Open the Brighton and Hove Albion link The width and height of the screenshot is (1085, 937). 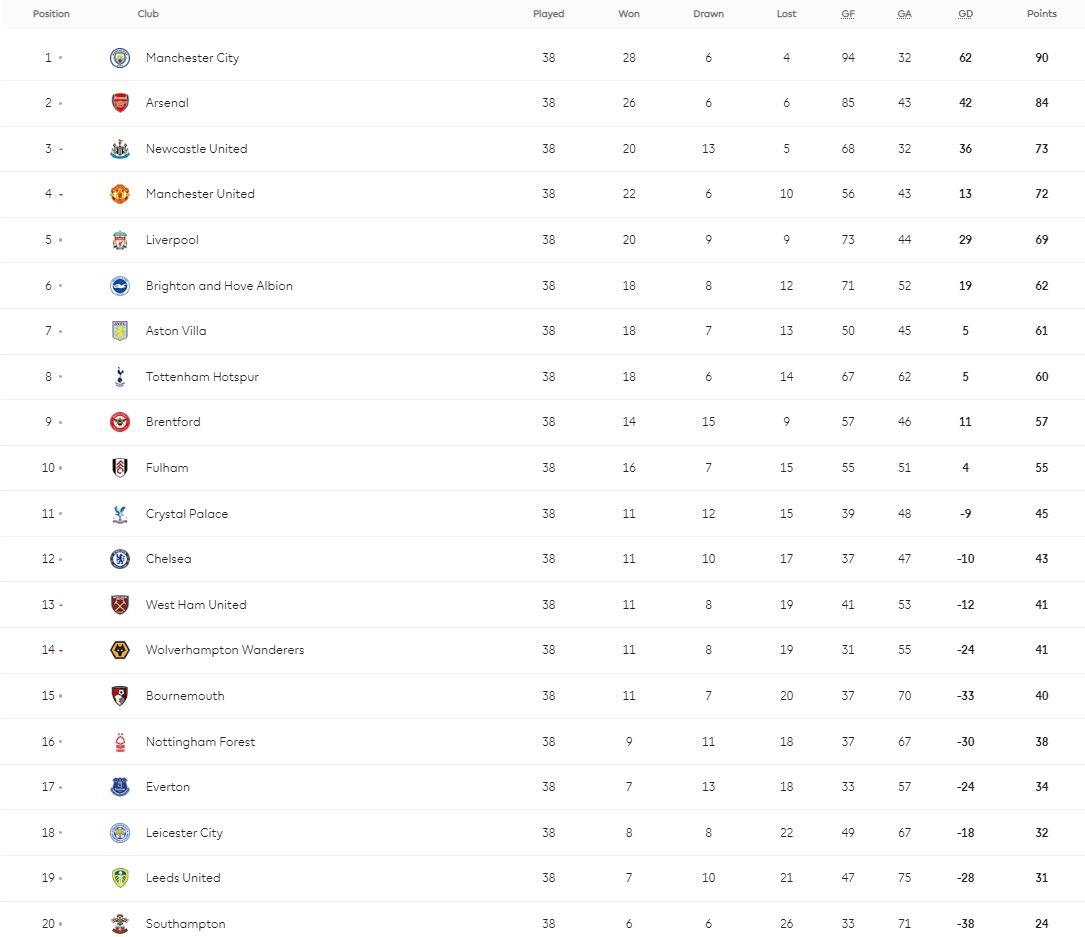coord(219,286)
